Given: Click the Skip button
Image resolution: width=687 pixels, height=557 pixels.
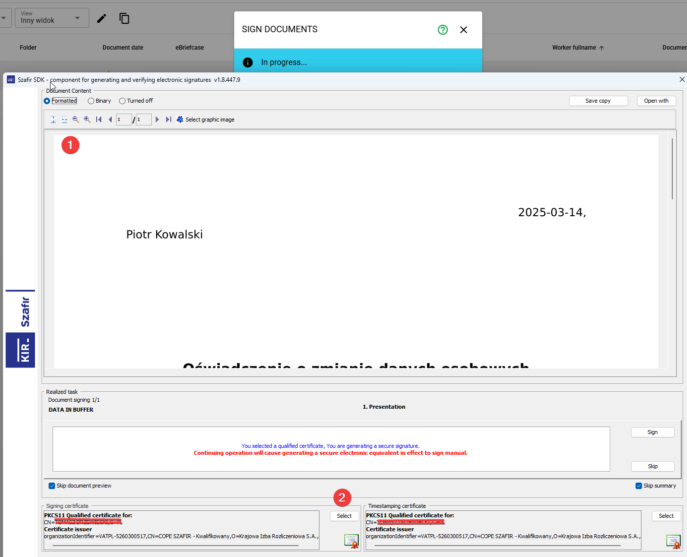Looking at the screenshot, I should [652, 466].
